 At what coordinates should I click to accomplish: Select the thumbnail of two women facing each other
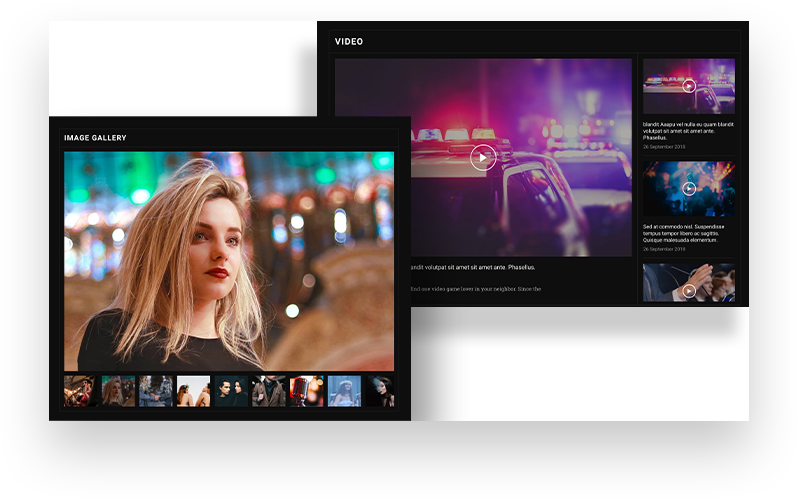coord(193,391)
